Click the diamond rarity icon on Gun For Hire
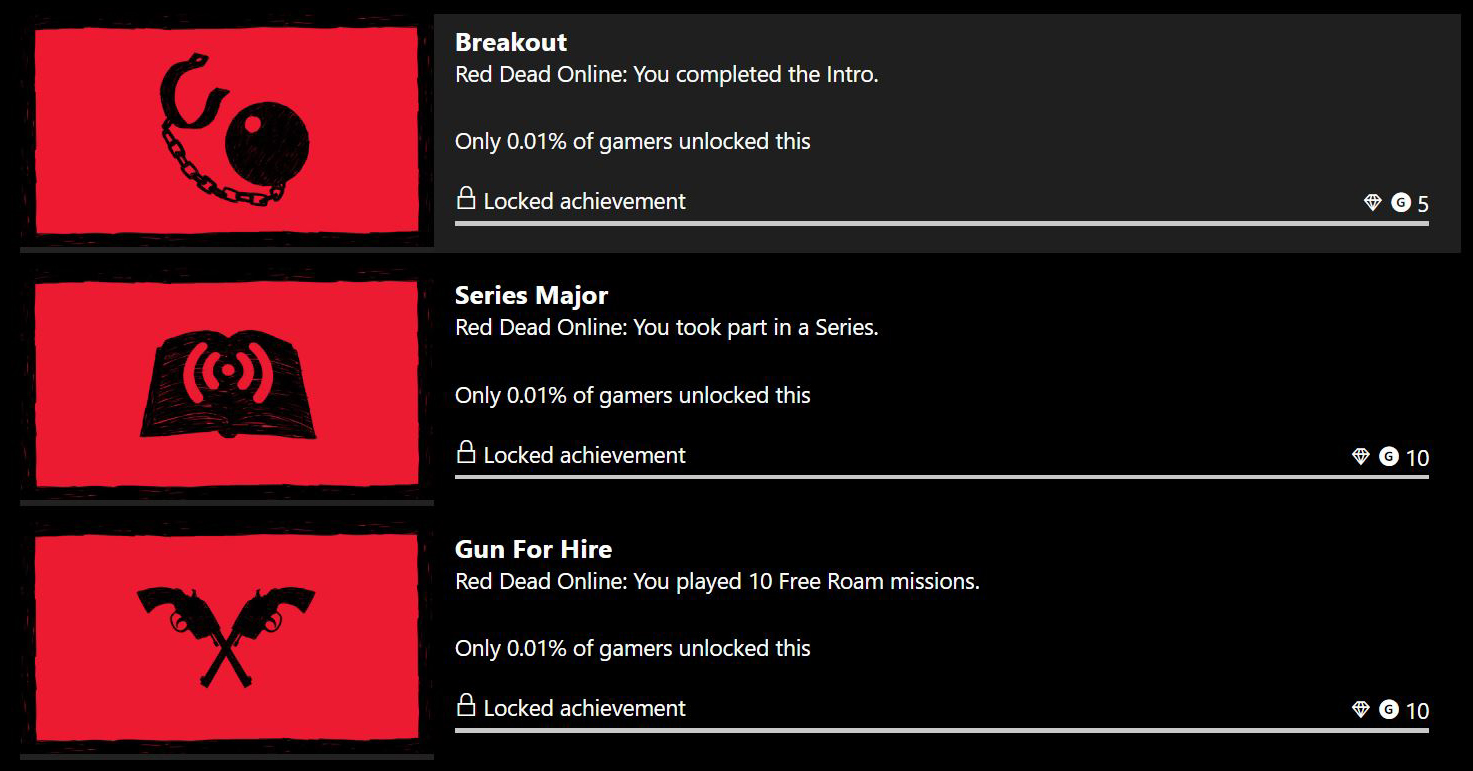 click(1361, 710)
